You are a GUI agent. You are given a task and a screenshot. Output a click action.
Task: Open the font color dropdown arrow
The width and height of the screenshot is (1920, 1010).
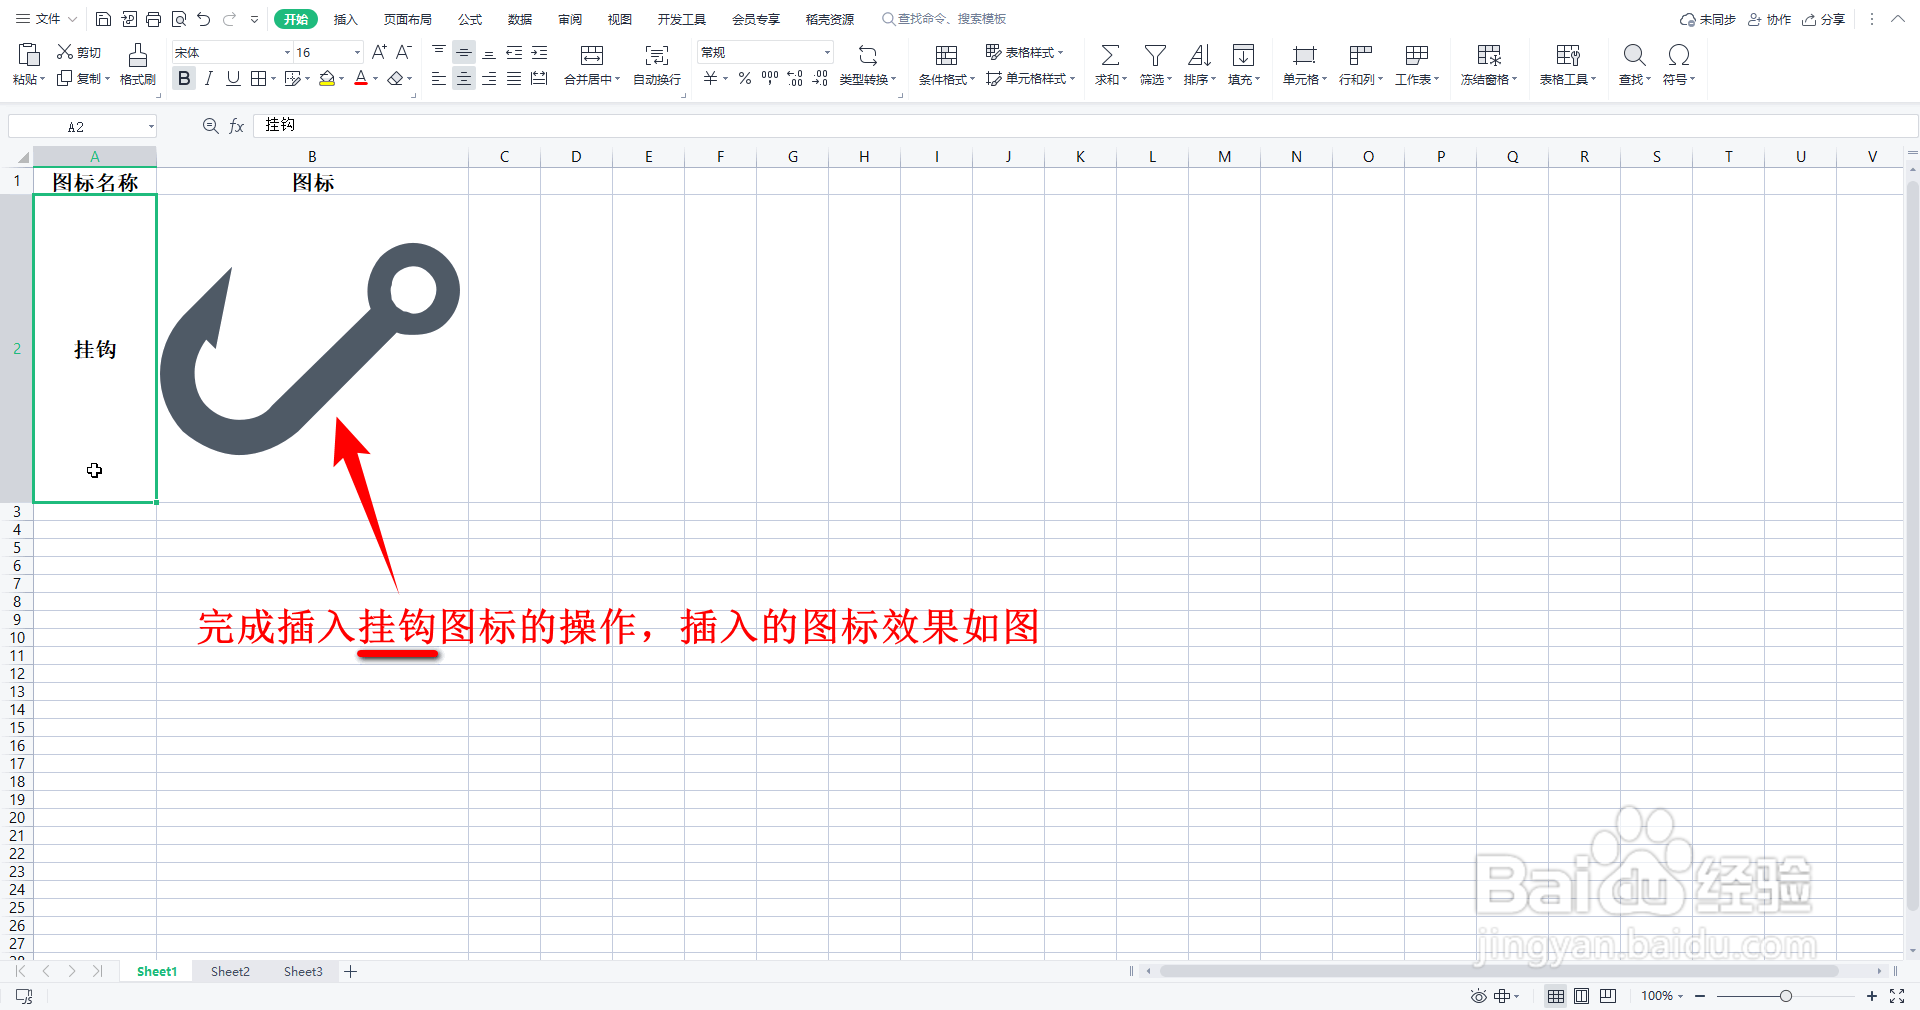[375, 78]
